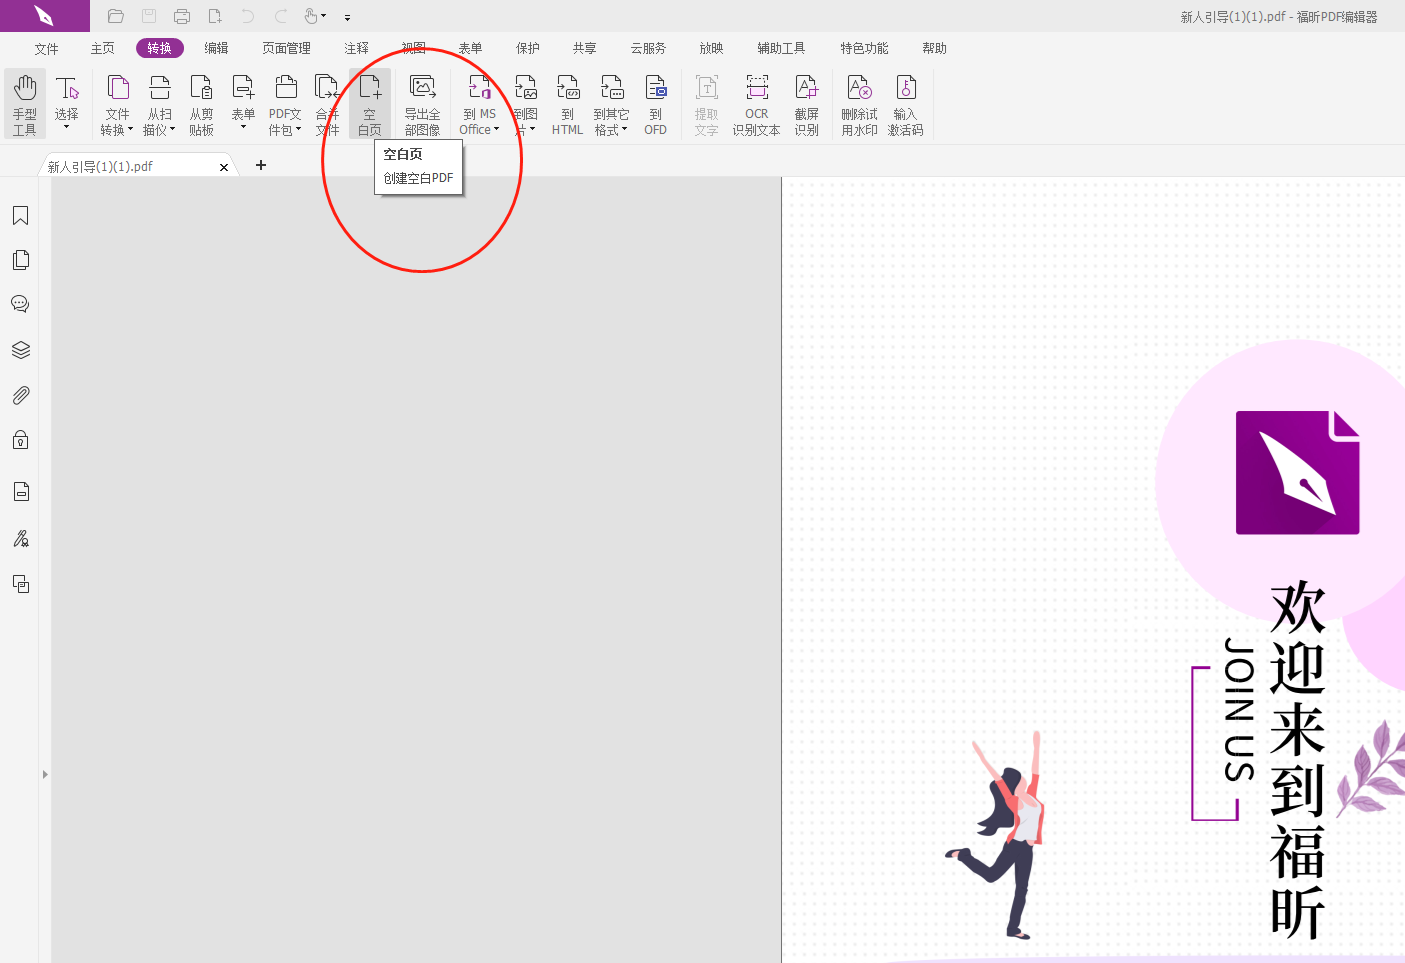
Task: Close the 新人引导(1)(1).pdf tab
Action: (224, 167)
